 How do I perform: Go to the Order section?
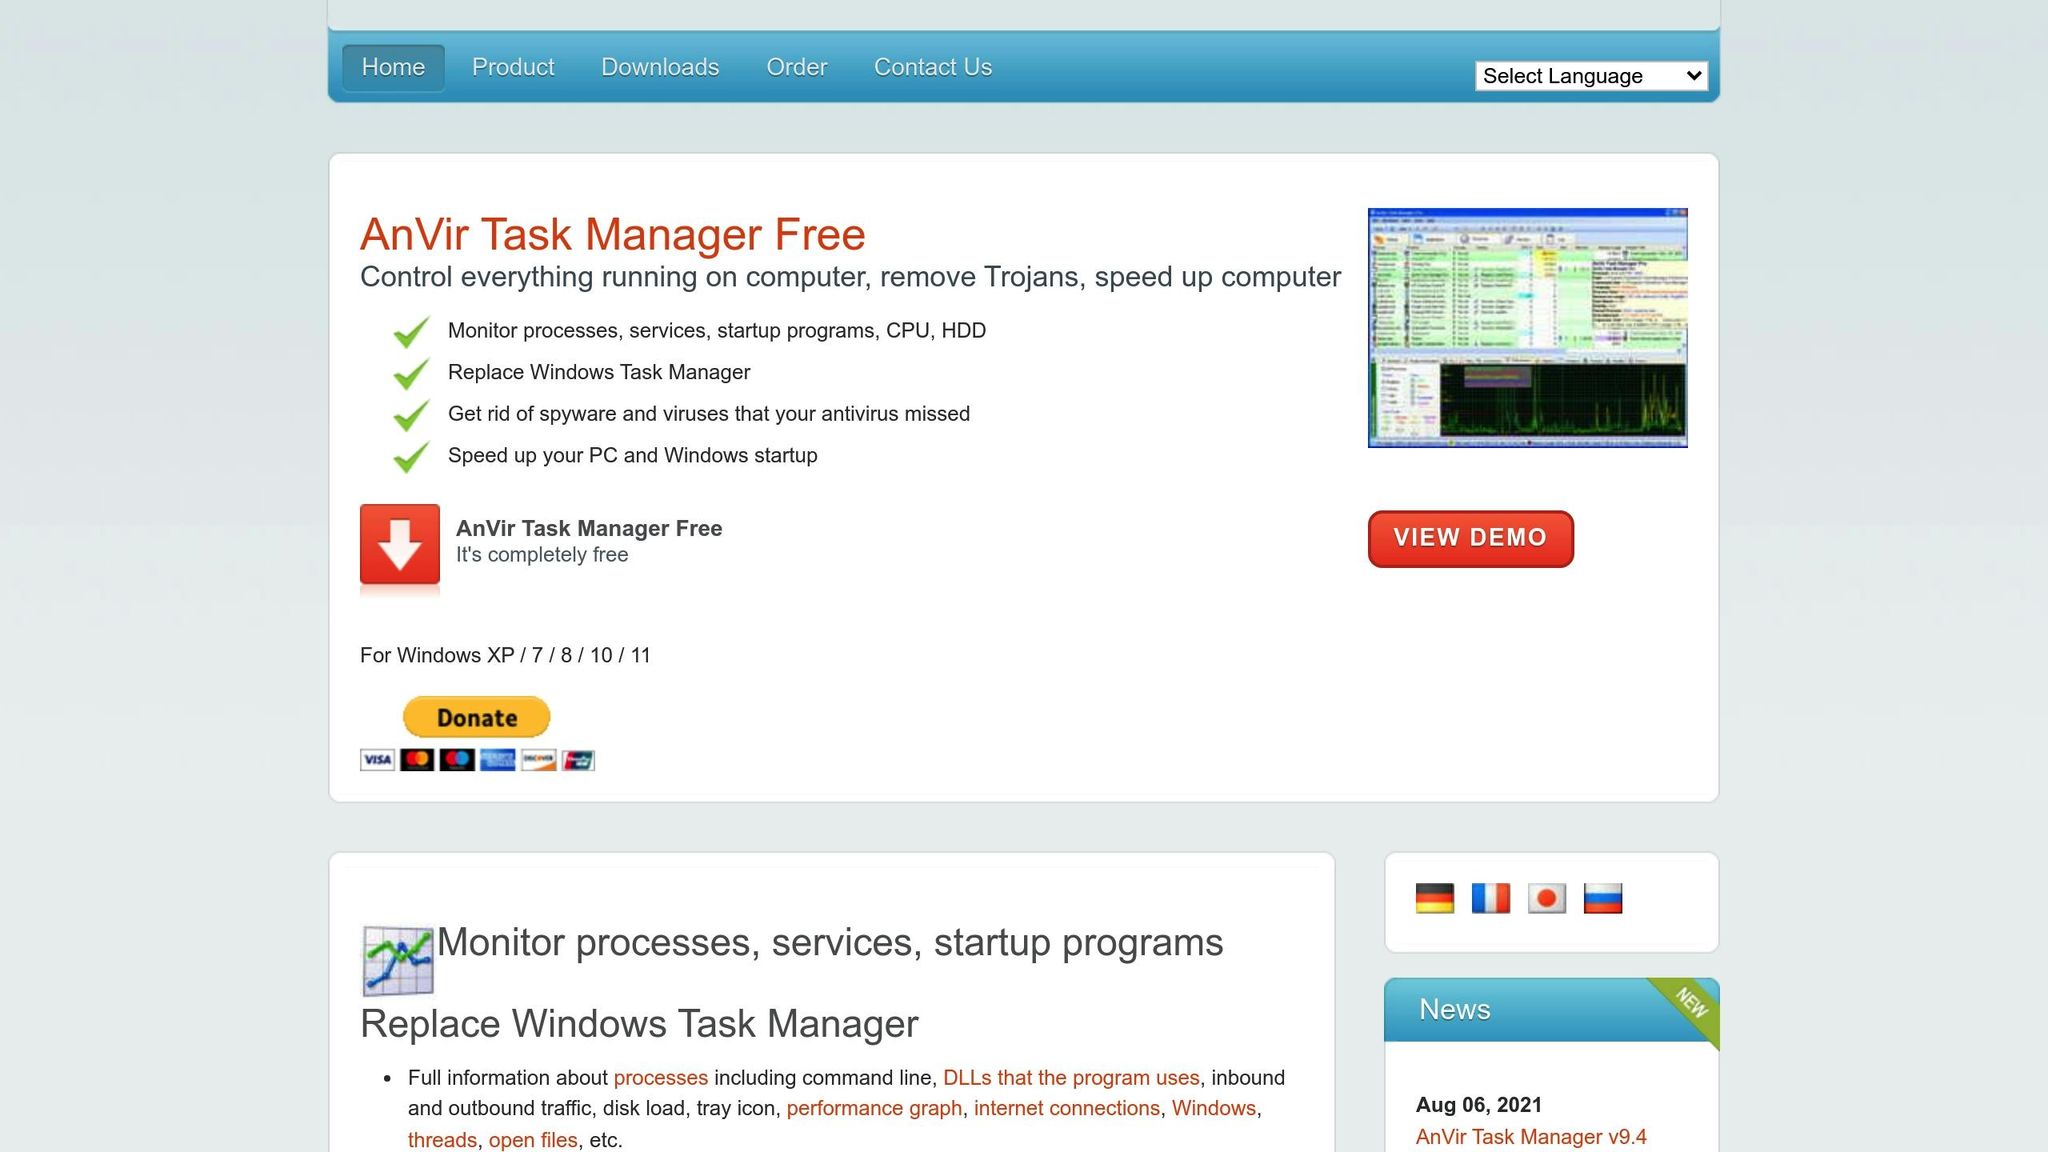coord(796,66)
